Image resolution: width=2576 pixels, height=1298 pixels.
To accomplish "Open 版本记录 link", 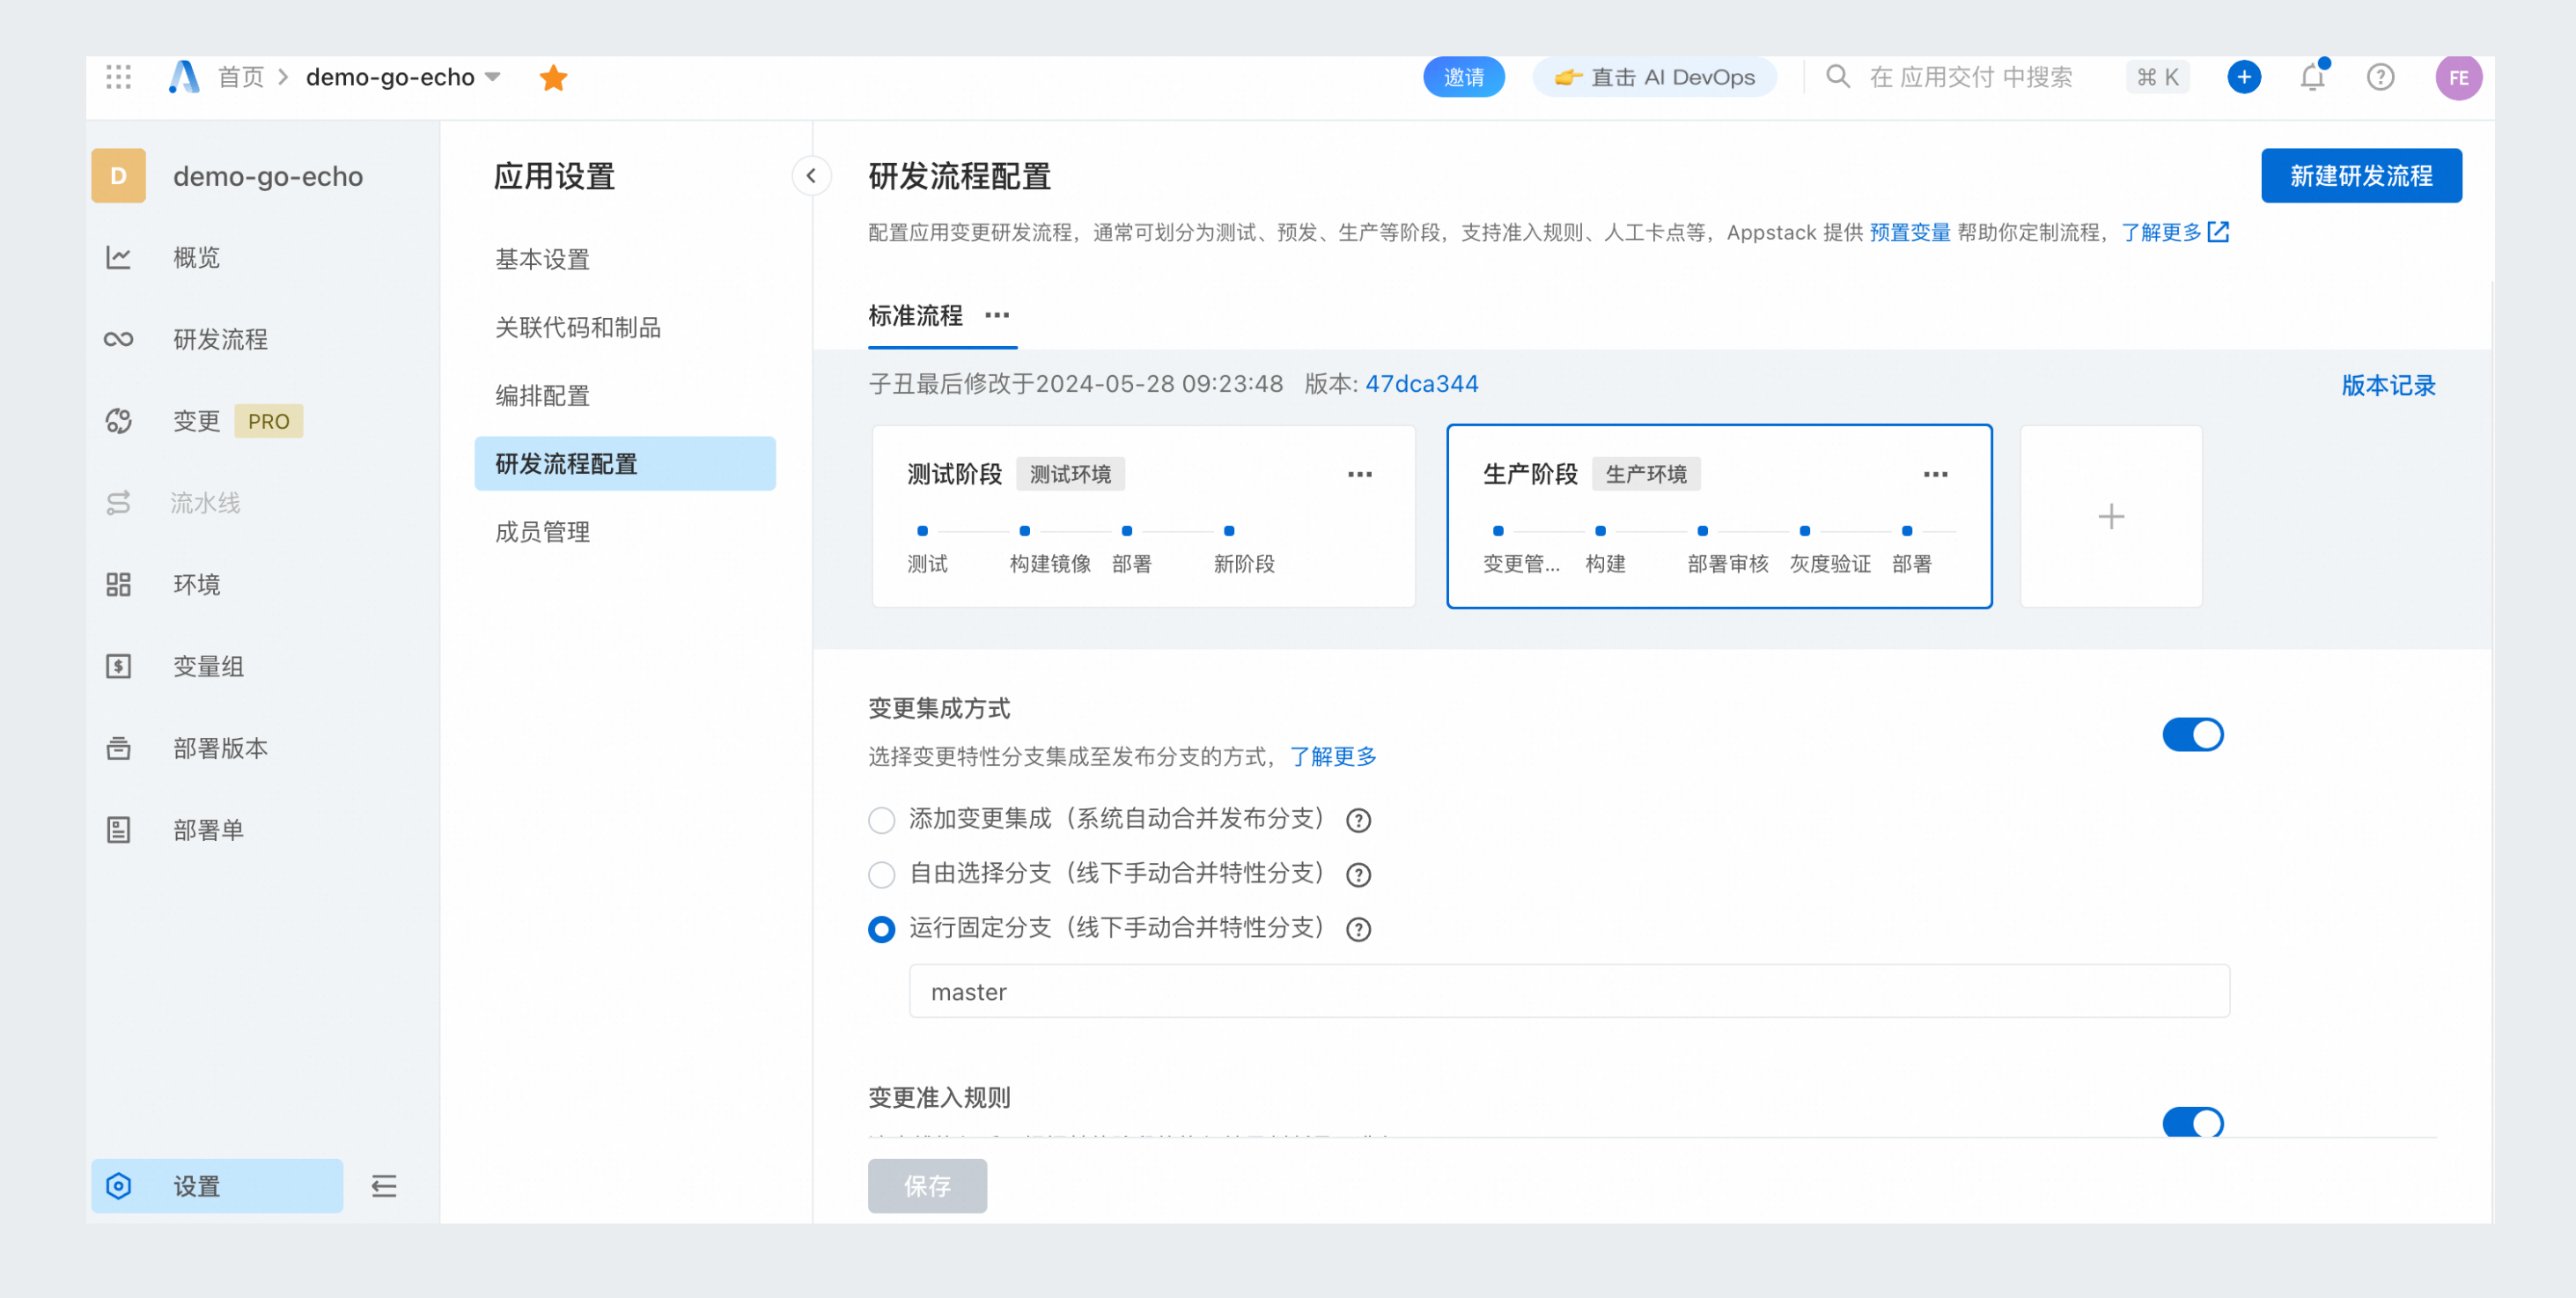I will point(2388,385).
